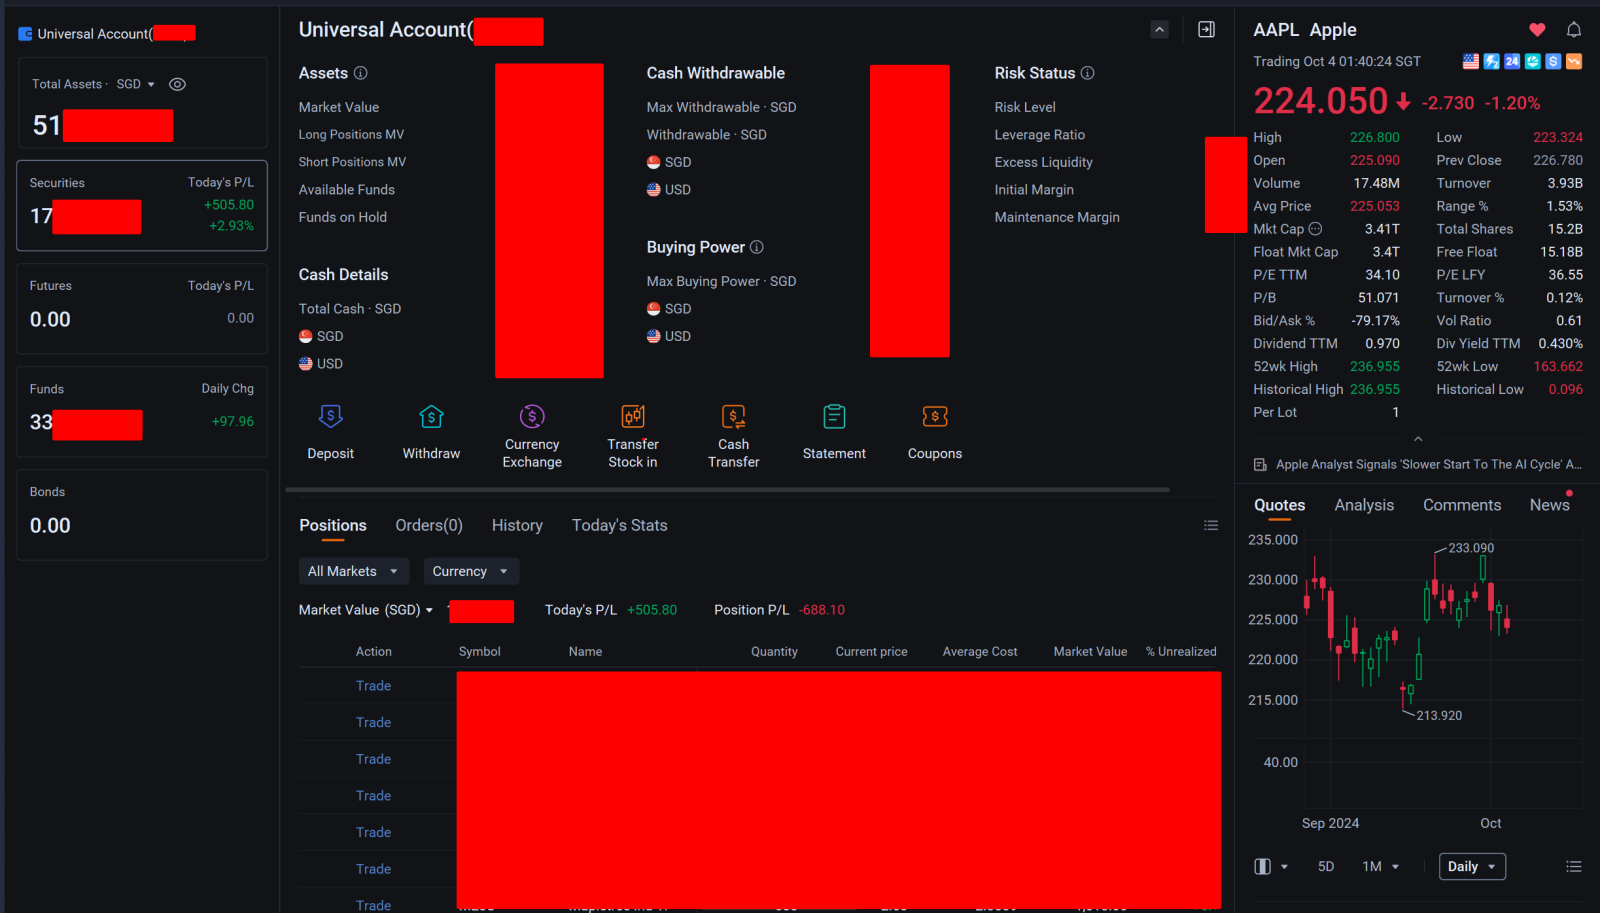The height and width of the screenshot is (913, 1600).
Task: Dock the panel using the arrow sidebar icon
Action: click(x=1207, y=30)
